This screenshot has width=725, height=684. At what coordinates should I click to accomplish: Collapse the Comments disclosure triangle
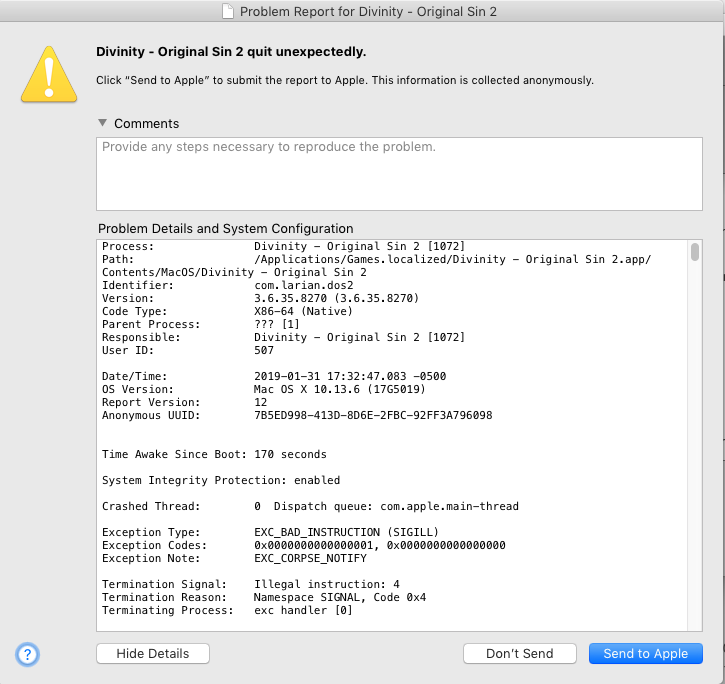click(103, 123)
